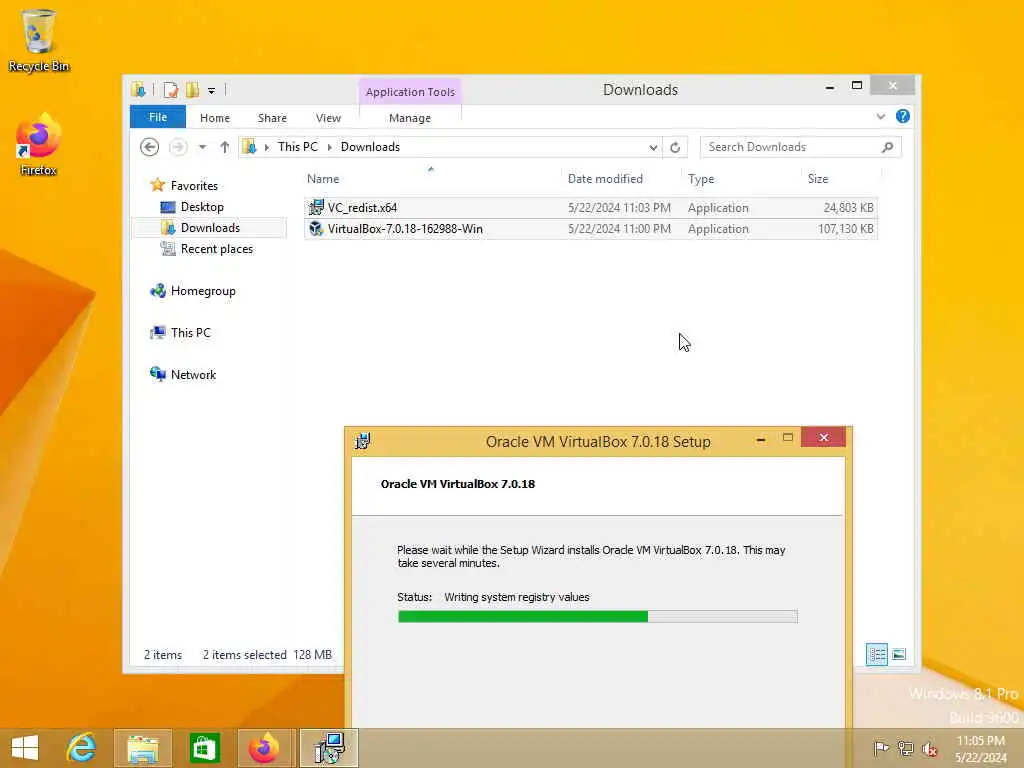Open the Windows Store taskbar icon
The height and width of the screenshot is (768, 1024).
[204, 748]
